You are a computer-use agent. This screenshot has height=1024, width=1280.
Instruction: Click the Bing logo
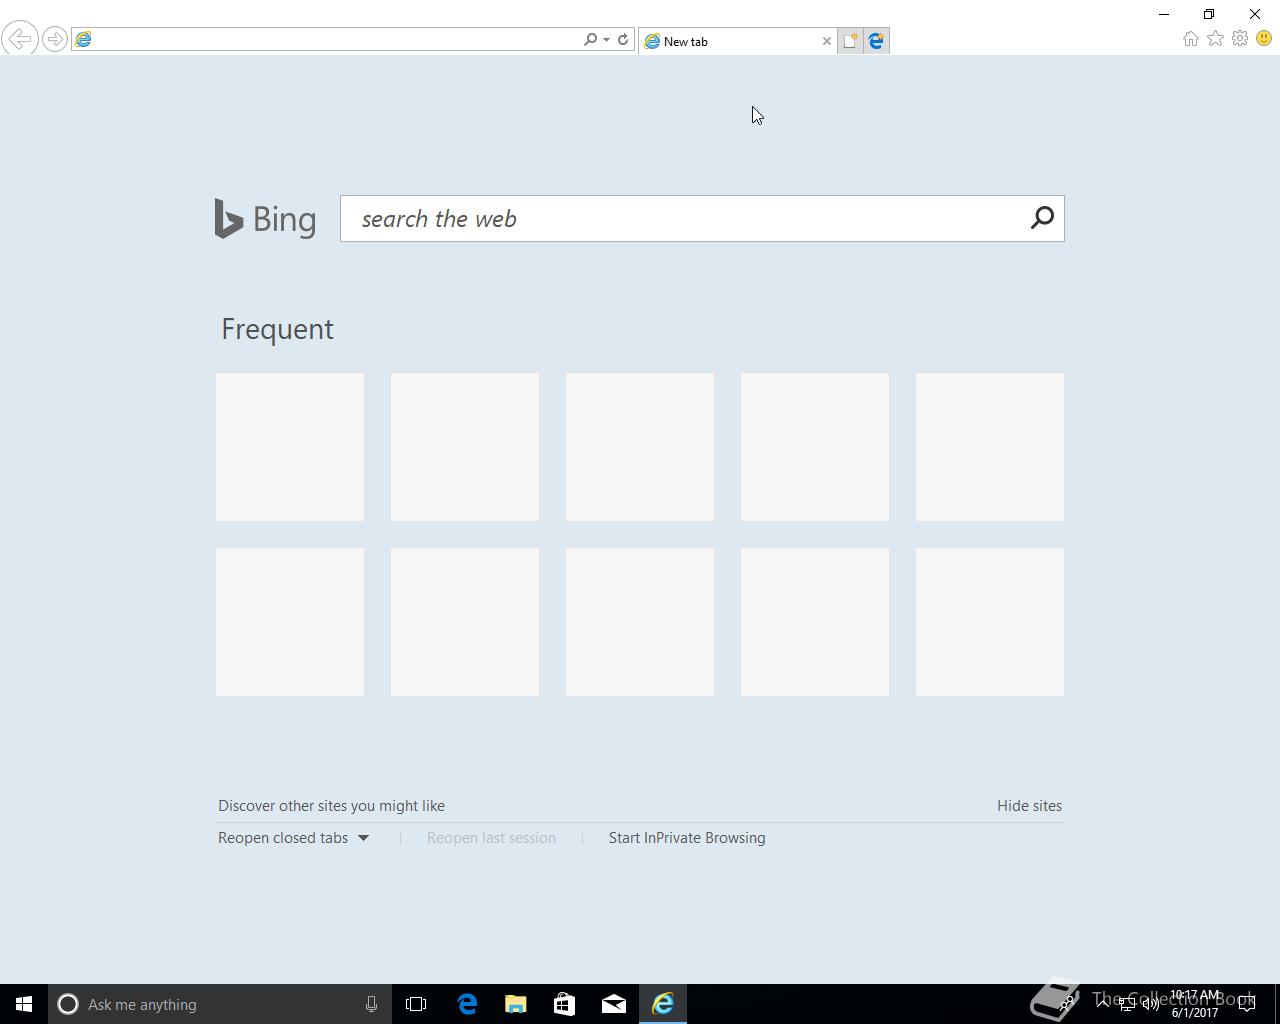(x=265, y=219)
